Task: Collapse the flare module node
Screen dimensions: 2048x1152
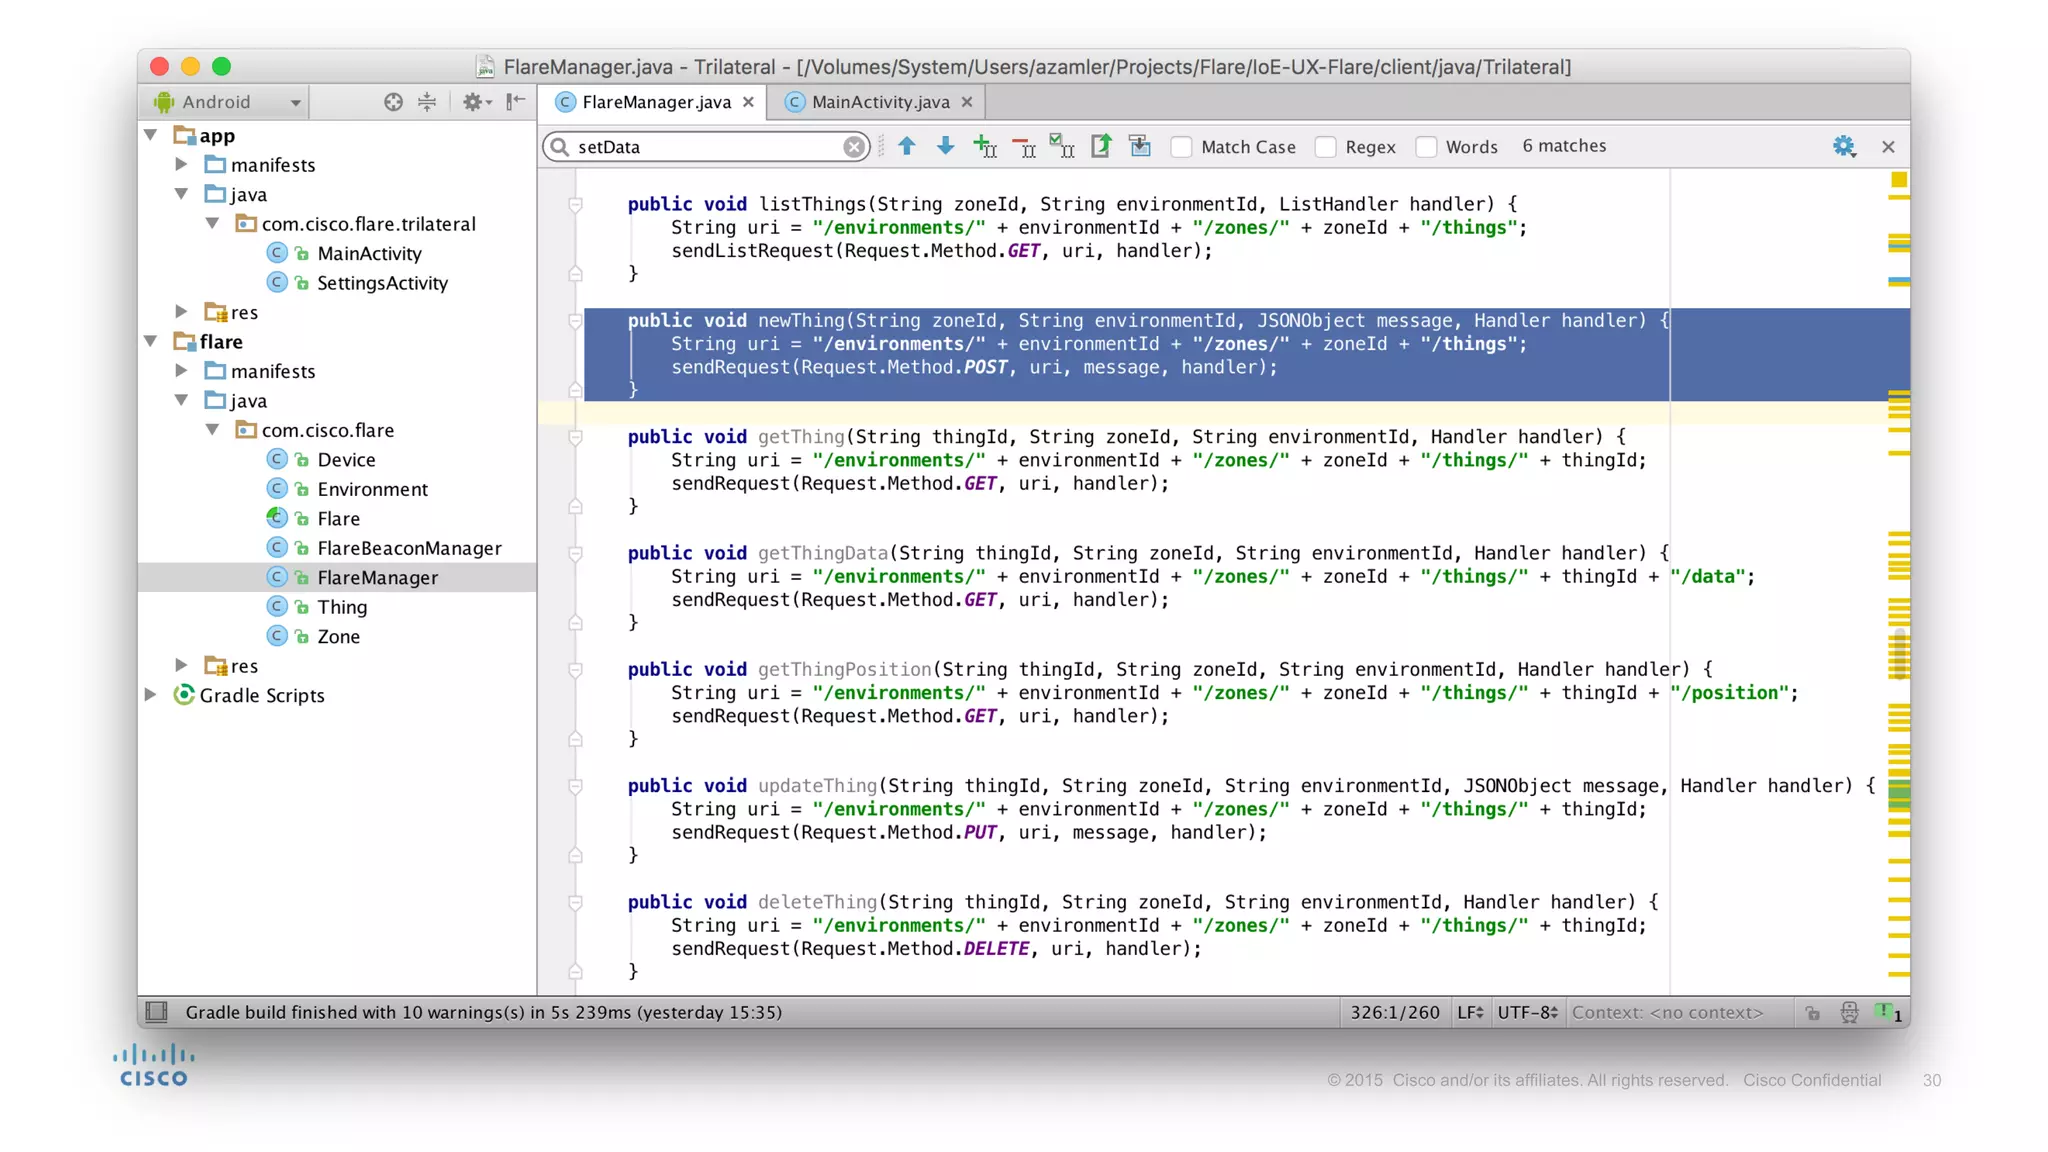Action: pyautogui.click(x=151, y=341)
